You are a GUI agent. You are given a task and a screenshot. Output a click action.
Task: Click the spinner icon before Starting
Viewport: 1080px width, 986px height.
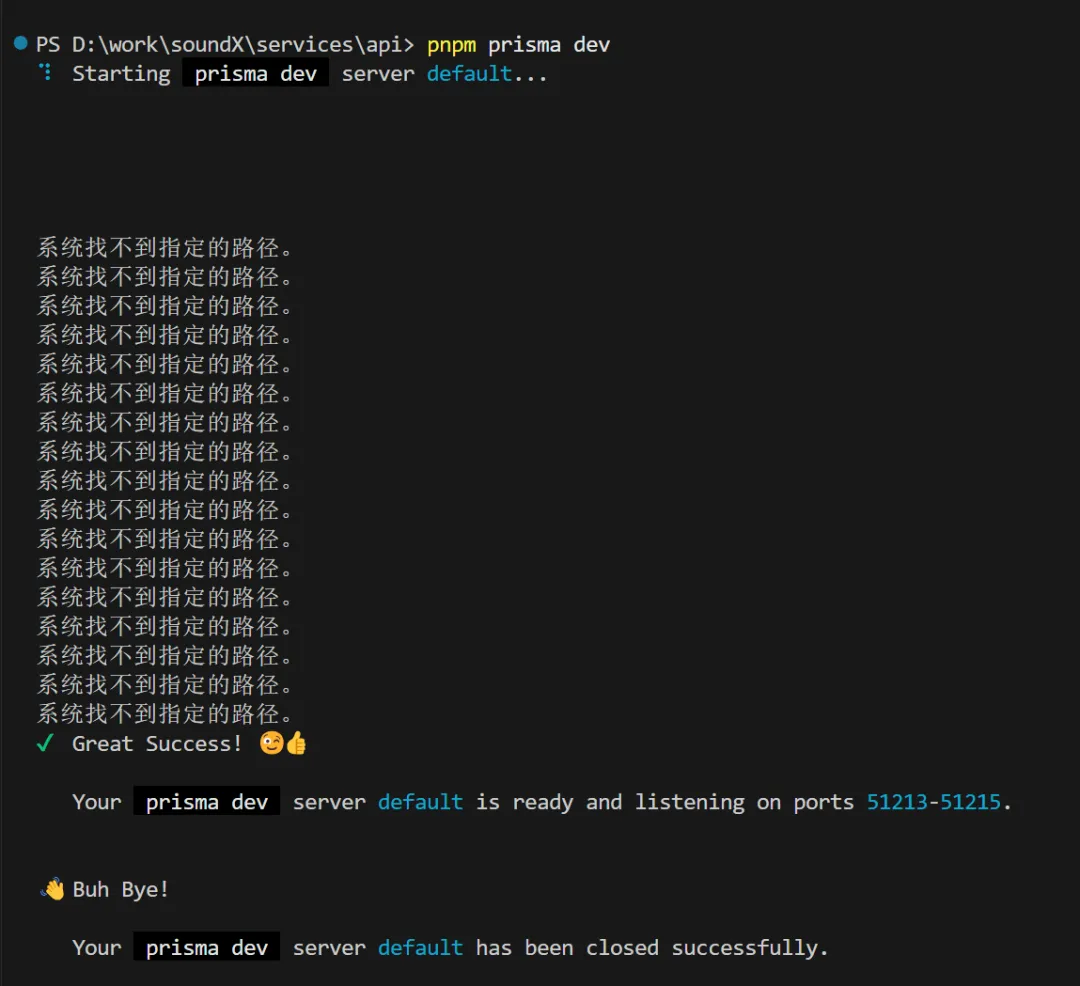tap(45, 72)
